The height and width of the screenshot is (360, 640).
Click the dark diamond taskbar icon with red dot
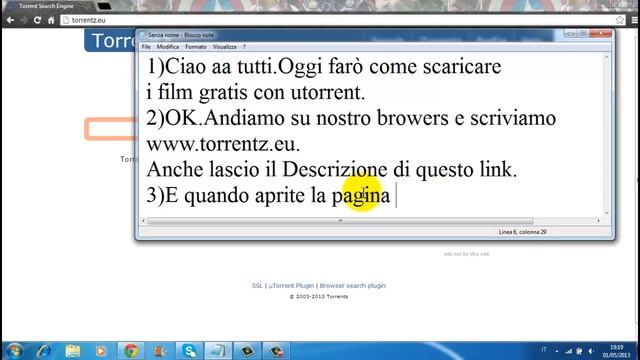[x=276, y=351]
